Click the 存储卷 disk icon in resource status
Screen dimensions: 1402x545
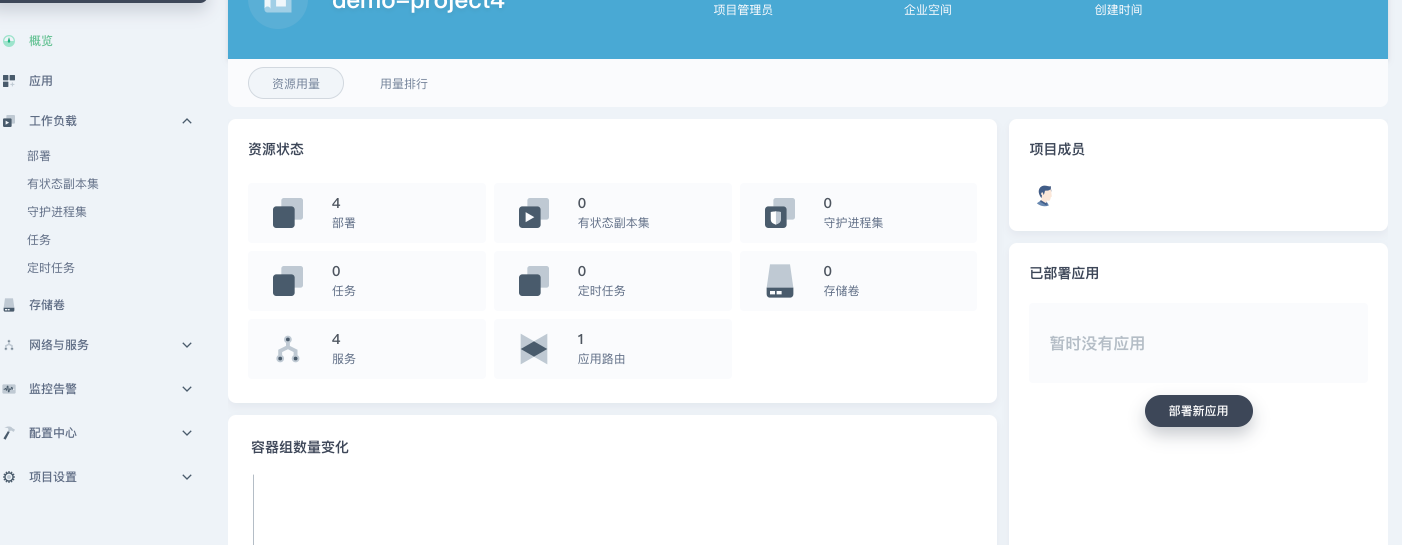(x=779, y=281)
